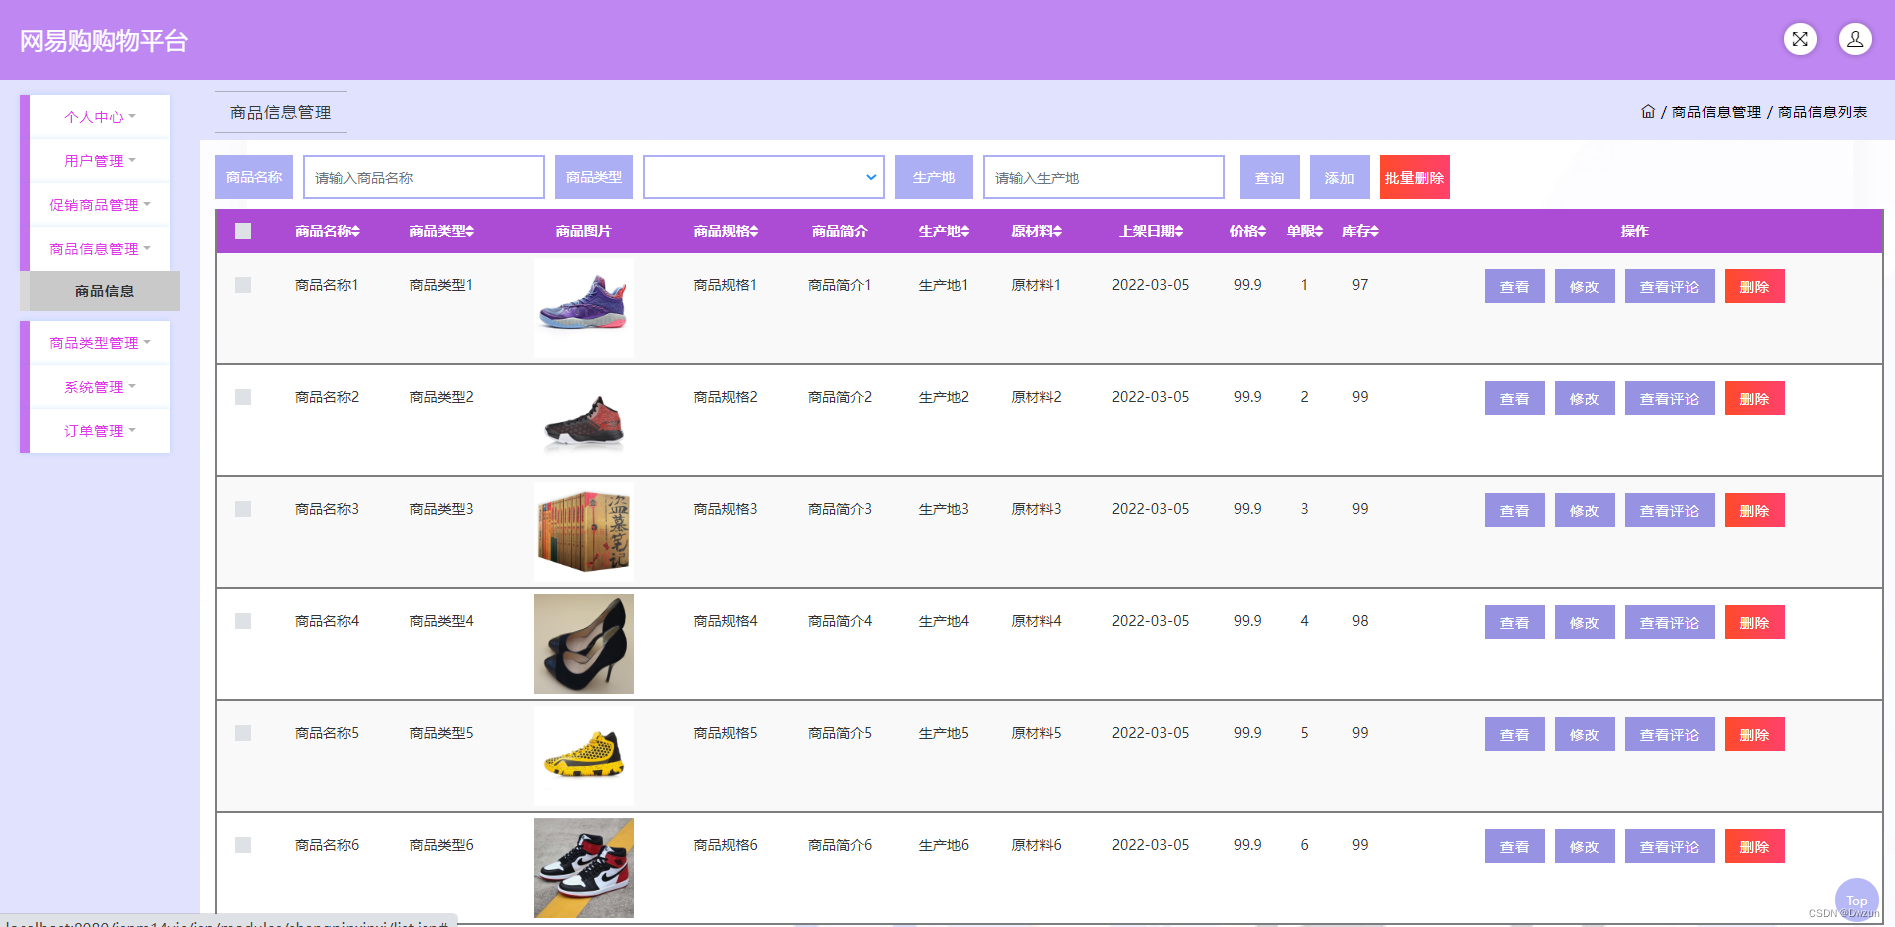Expand 系统管理 sidebar menu

100,387
